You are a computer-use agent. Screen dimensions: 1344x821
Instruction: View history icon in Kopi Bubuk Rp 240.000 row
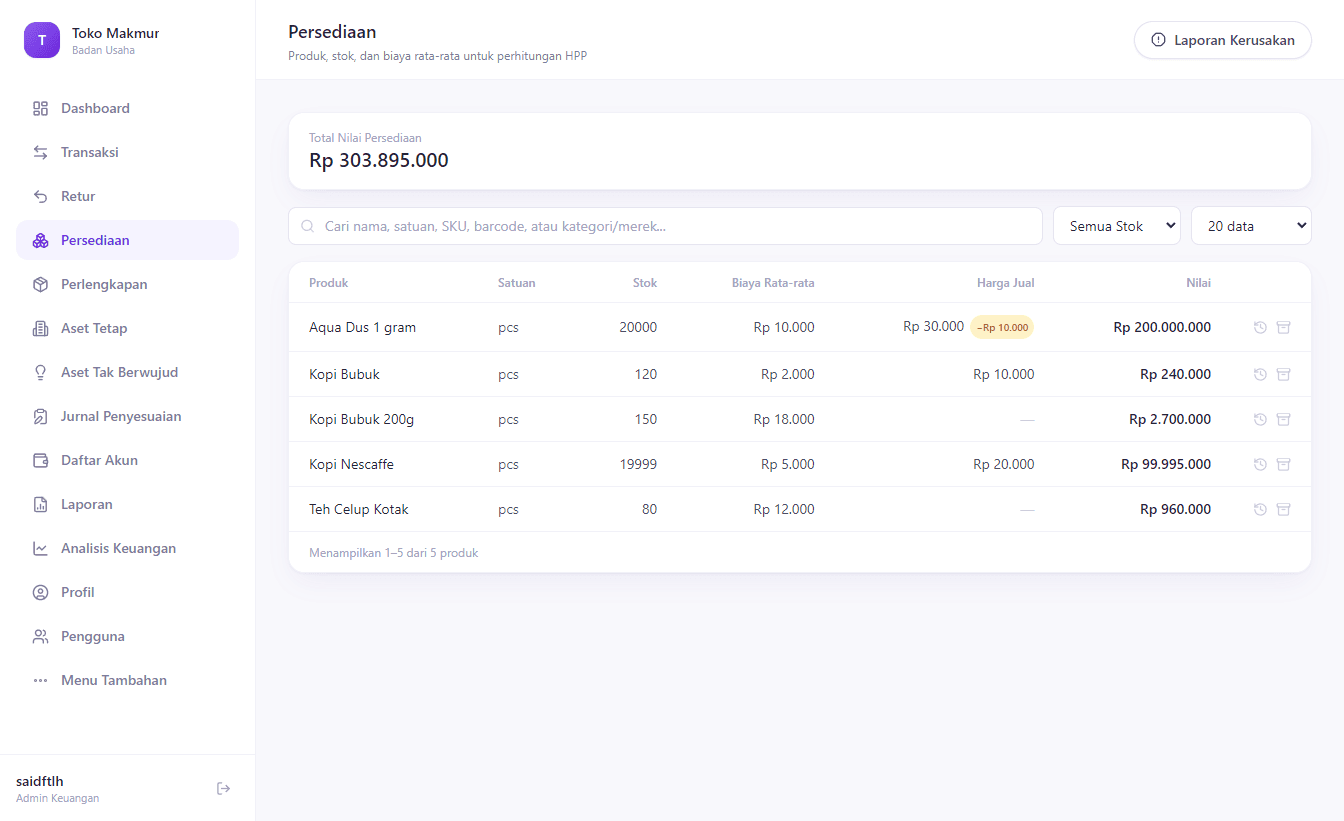(1260, 374)
